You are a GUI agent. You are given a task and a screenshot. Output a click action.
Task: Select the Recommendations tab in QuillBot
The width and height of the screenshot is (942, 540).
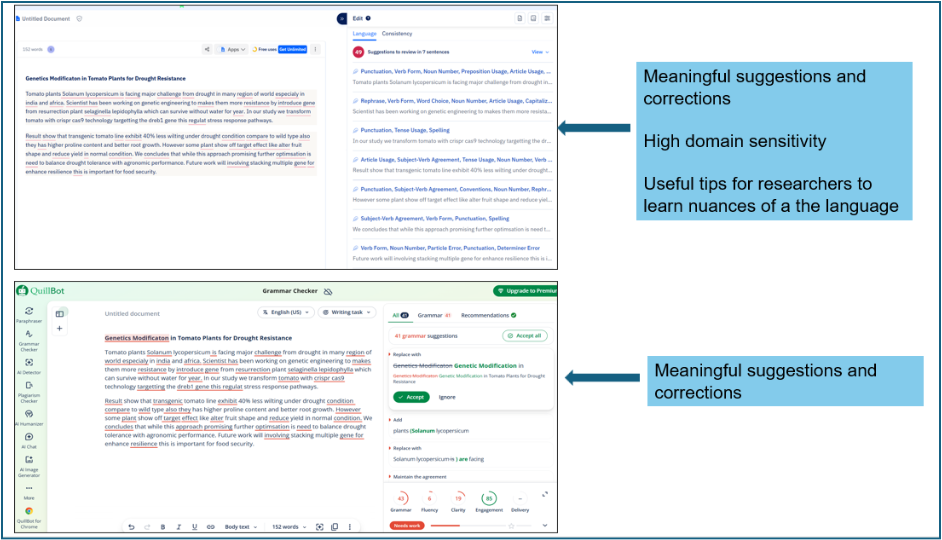484,315
